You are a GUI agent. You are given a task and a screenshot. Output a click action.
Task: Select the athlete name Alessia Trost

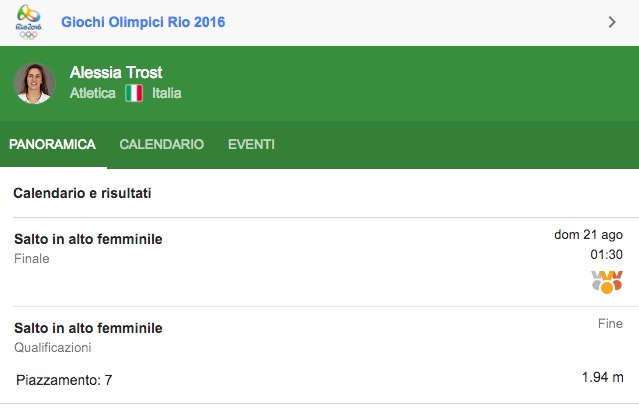pos(116,73)
